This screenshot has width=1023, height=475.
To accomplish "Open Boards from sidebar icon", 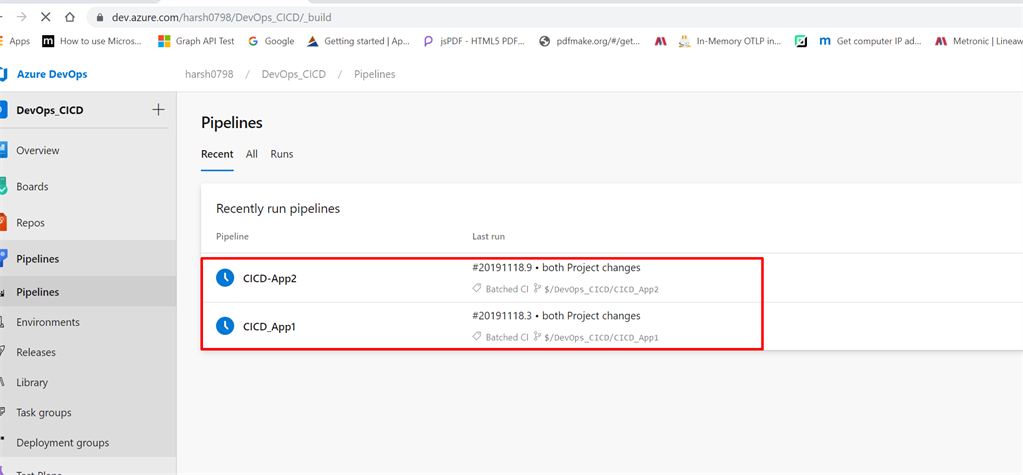I will 4,187.
